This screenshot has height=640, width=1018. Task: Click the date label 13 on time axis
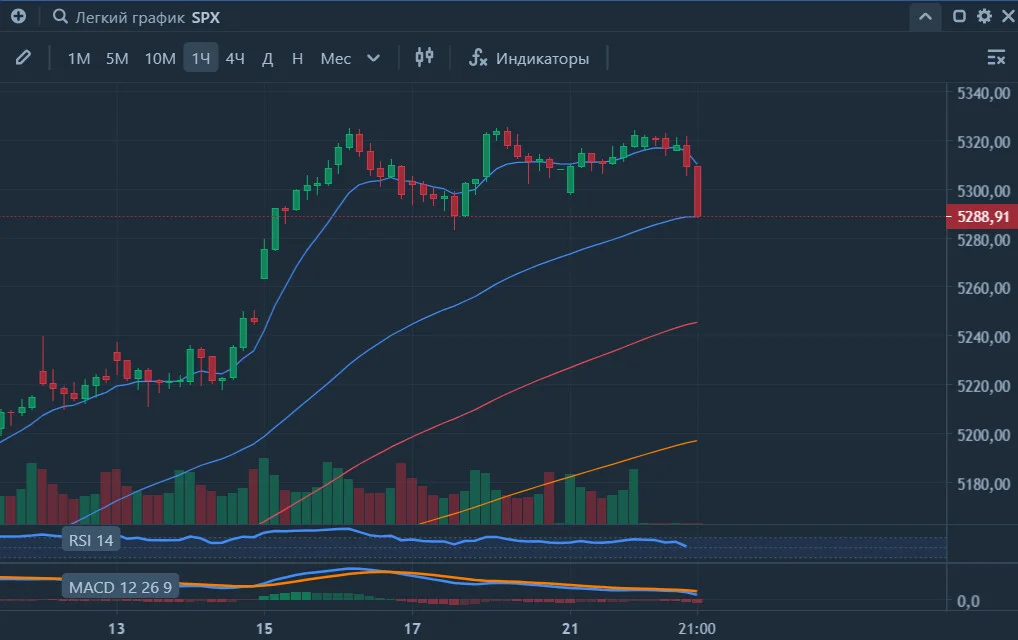pos(116,629)
